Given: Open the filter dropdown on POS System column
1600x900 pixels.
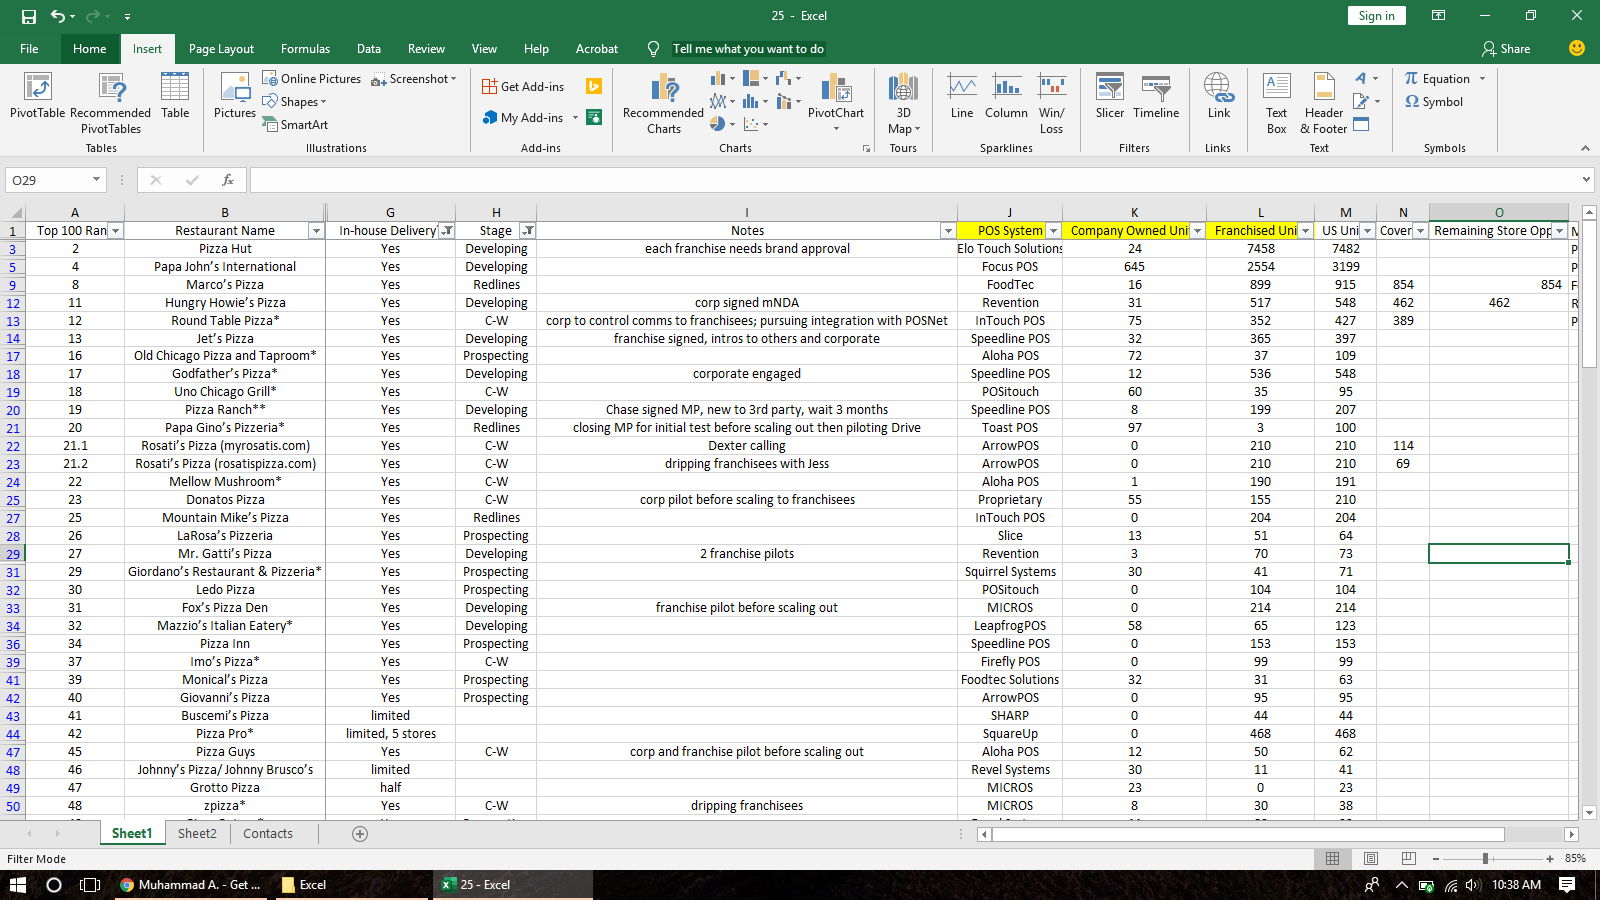Looking at the screenshot, I should [x=1054, y=230].
